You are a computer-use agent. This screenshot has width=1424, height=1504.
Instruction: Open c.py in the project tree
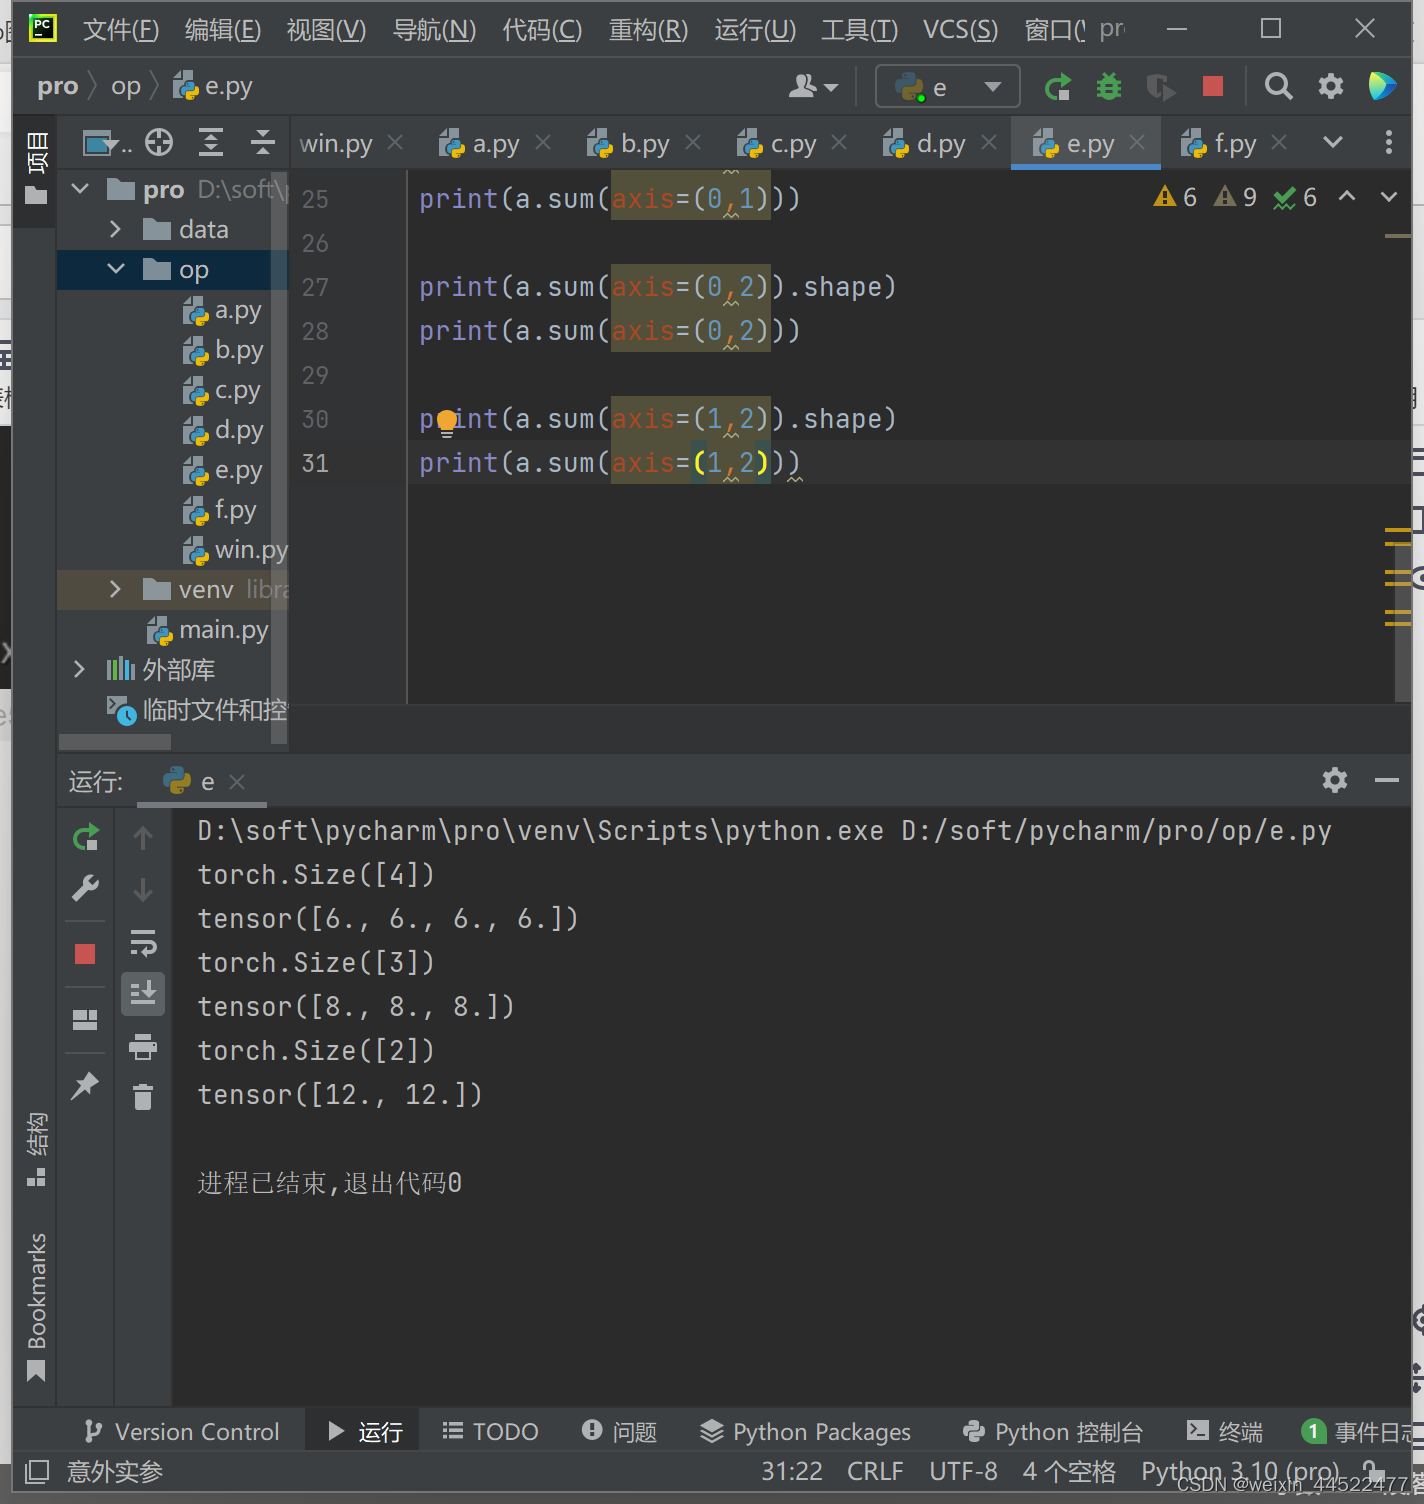222,390
